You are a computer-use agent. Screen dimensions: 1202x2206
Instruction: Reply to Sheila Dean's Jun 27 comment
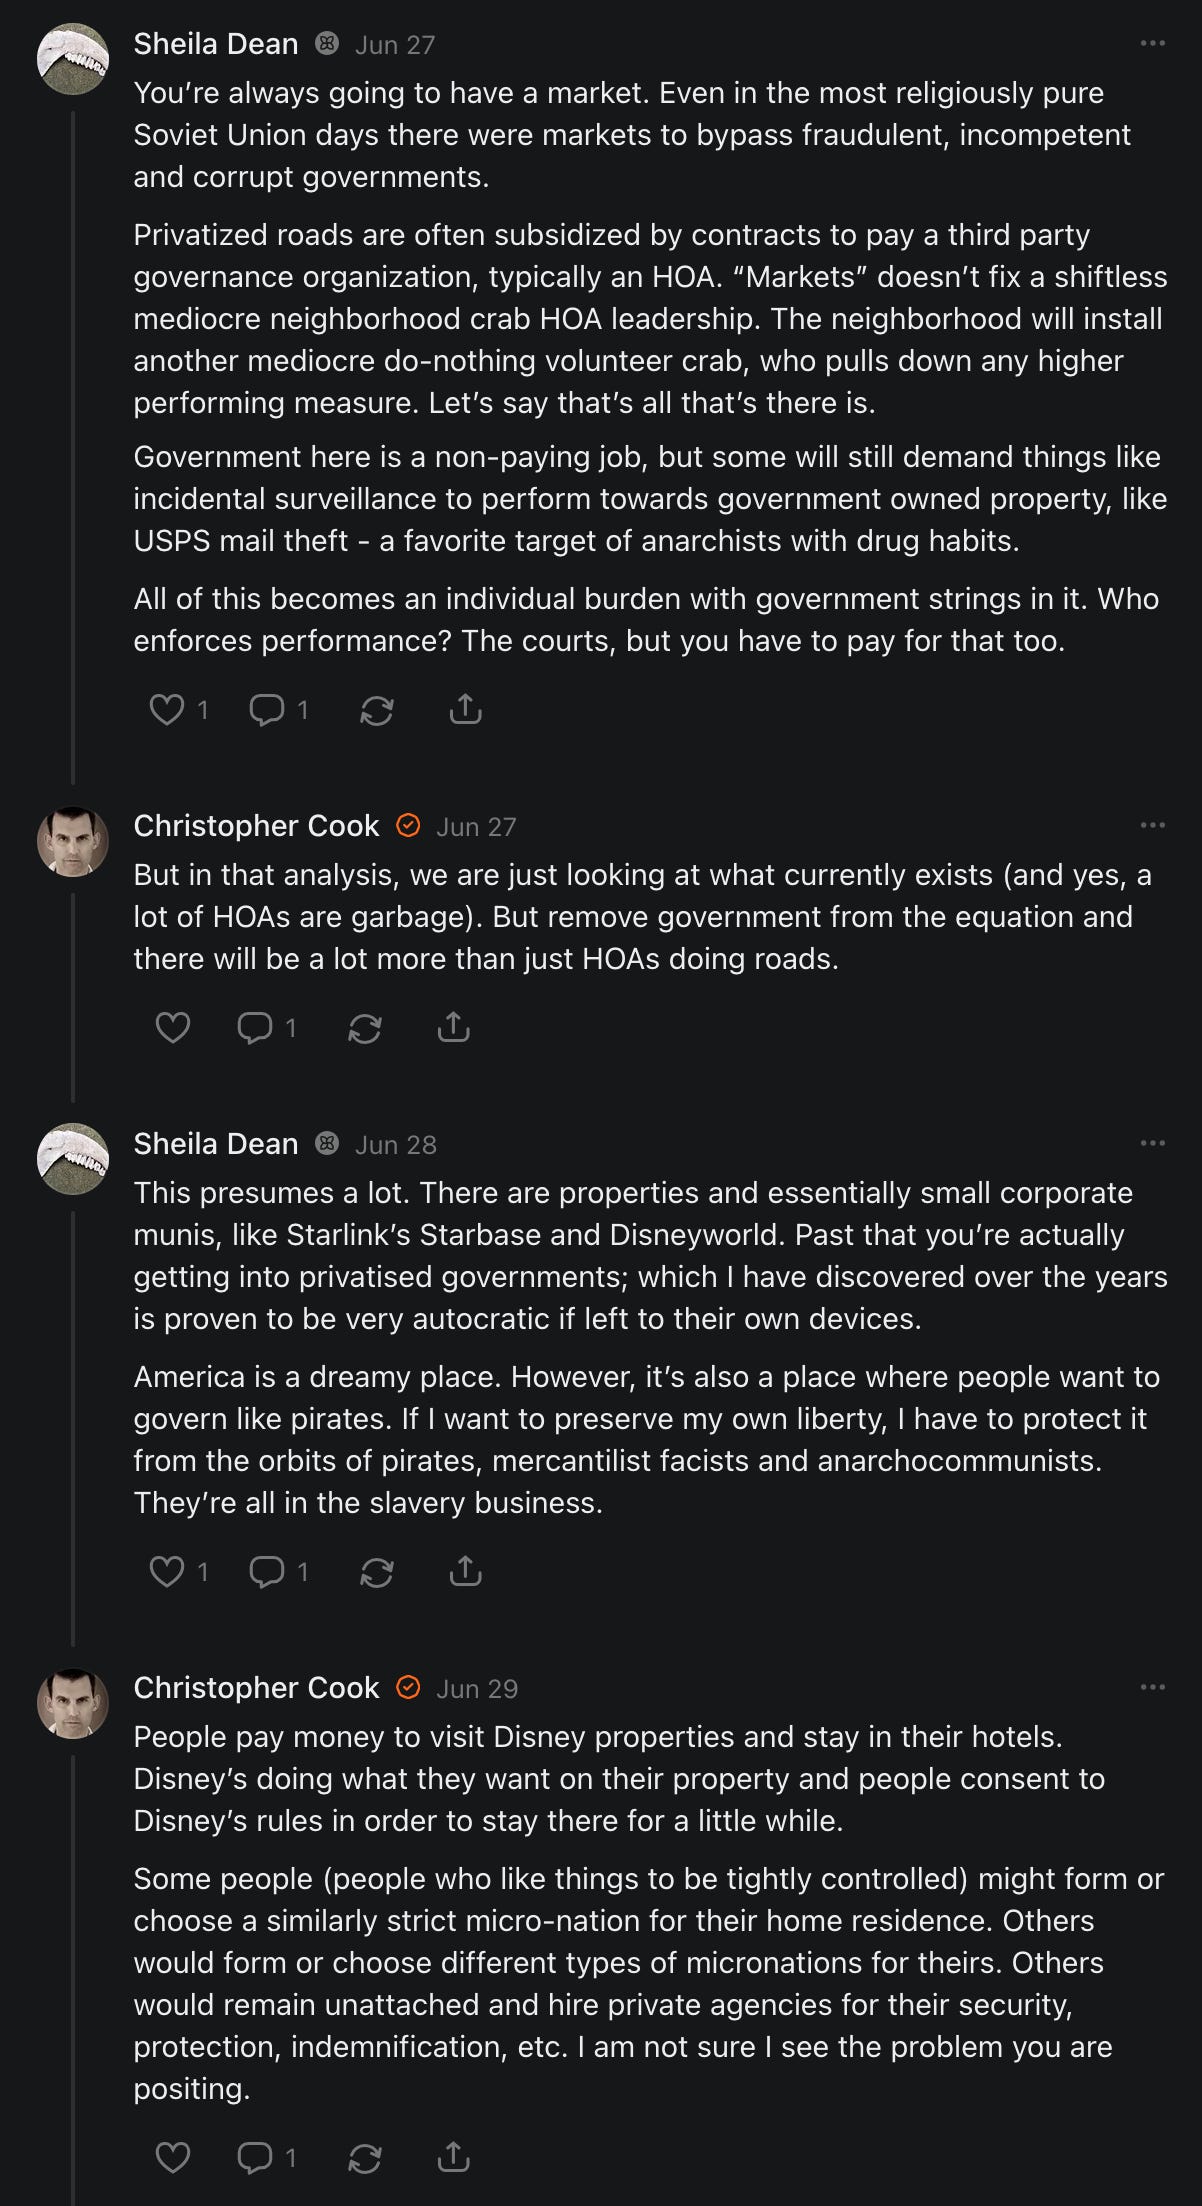pyautogui.click(x=267, y=710)
